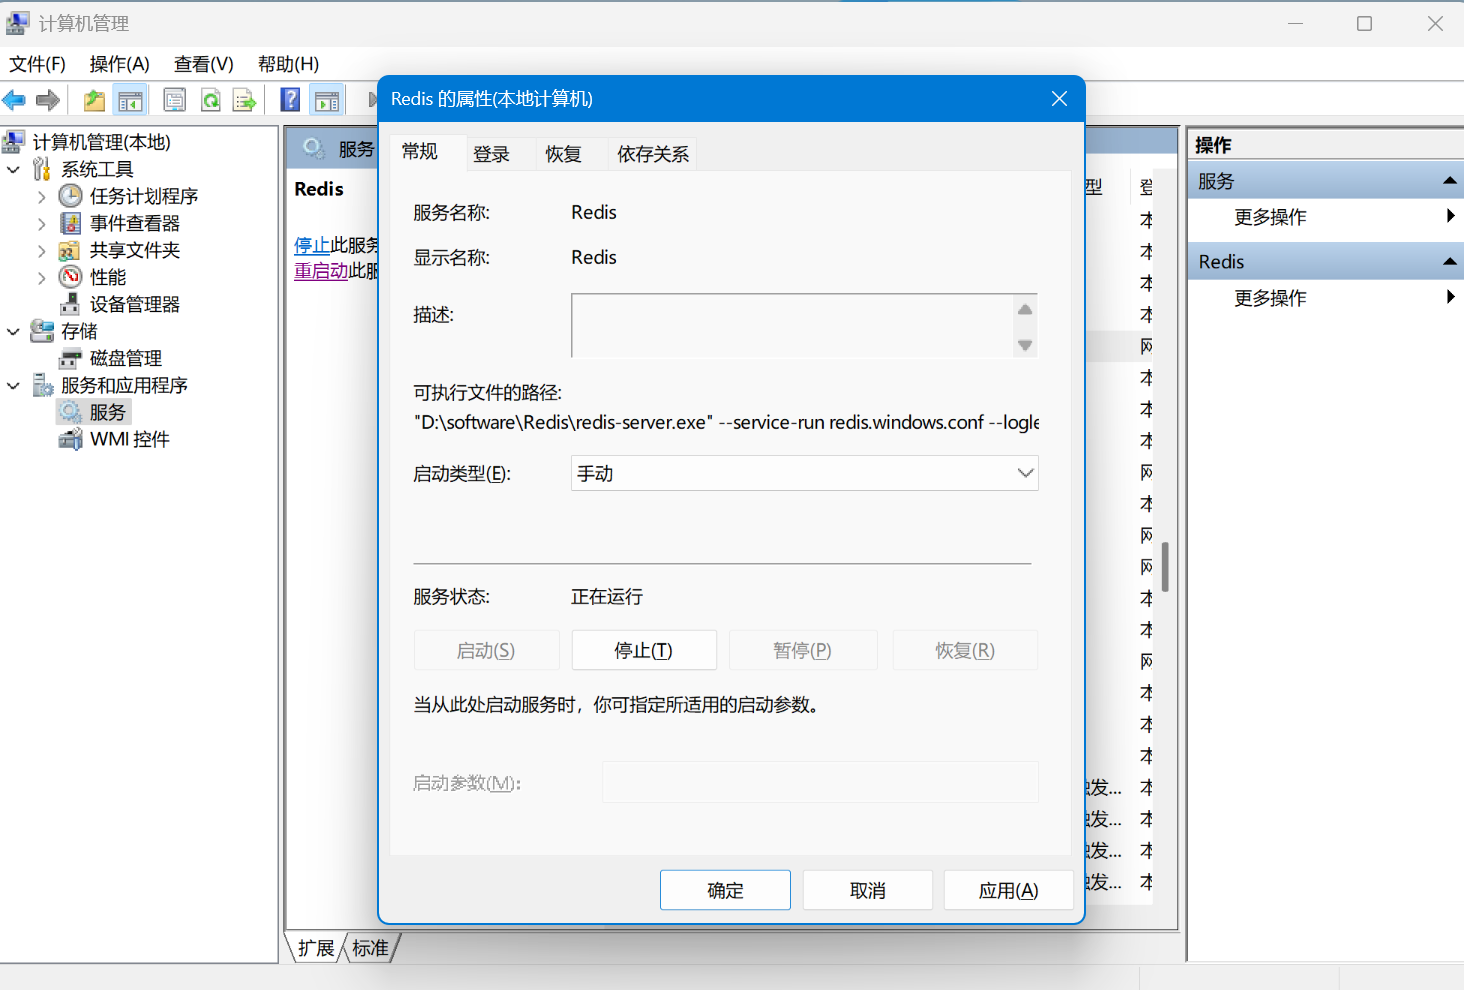Click the 正在运行 status text
1464x990 pixels.
tap(607, 597)
